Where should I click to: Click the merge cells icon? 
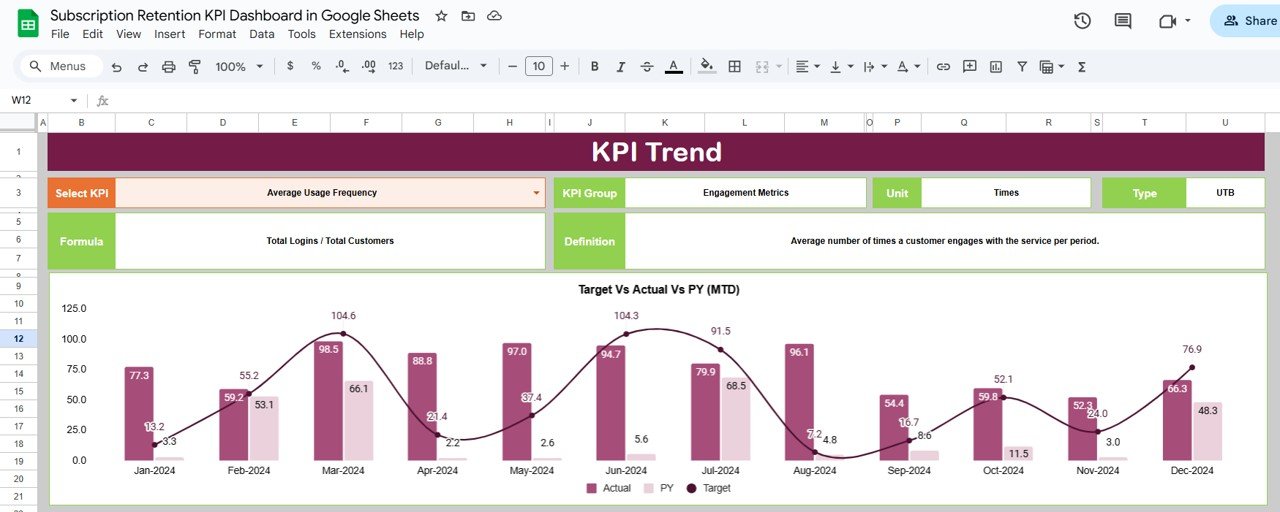coord(762,66)
